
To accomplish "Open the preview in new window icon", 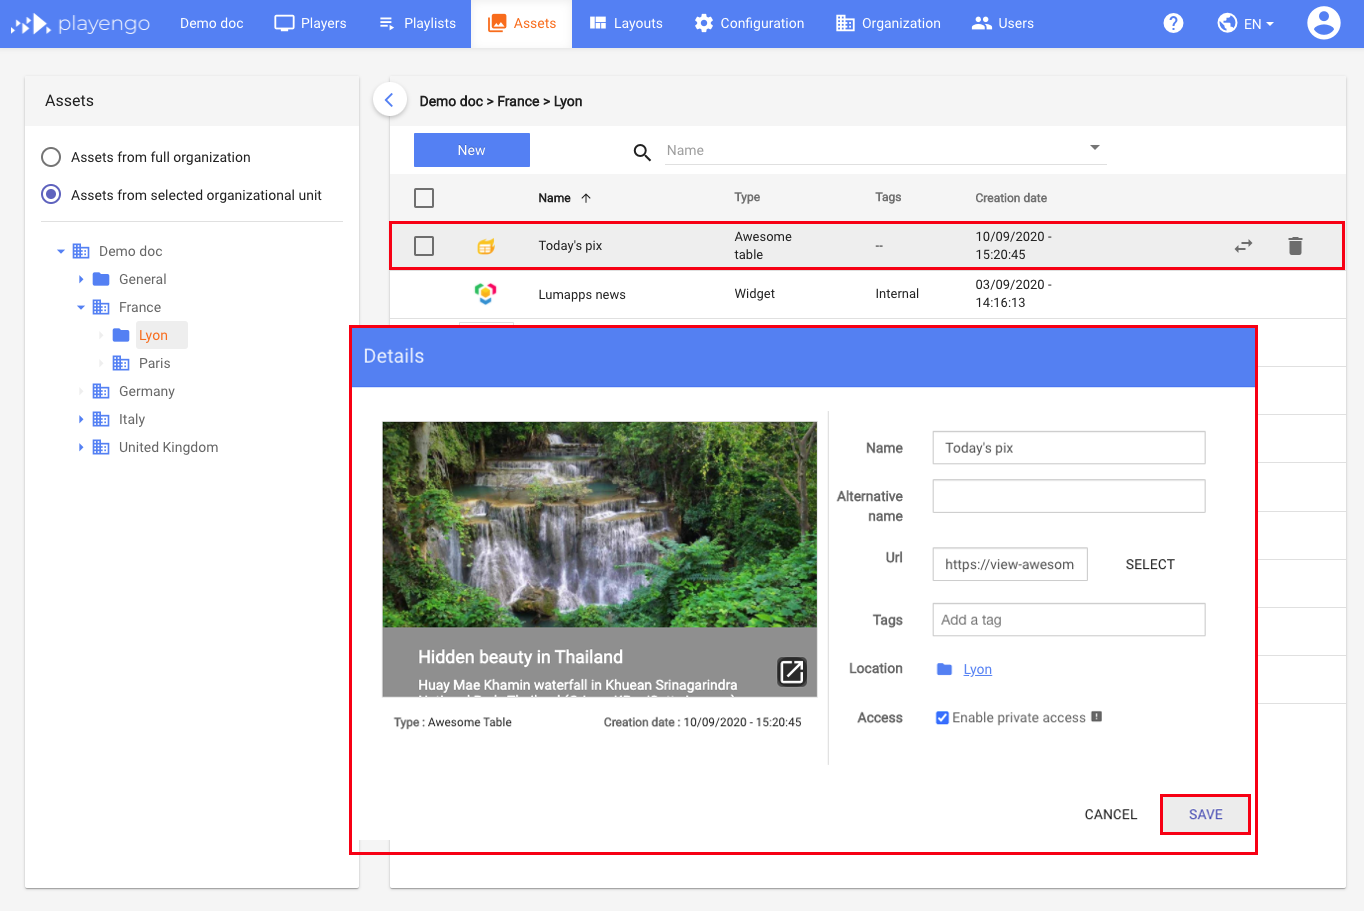I will click(791, 671).
